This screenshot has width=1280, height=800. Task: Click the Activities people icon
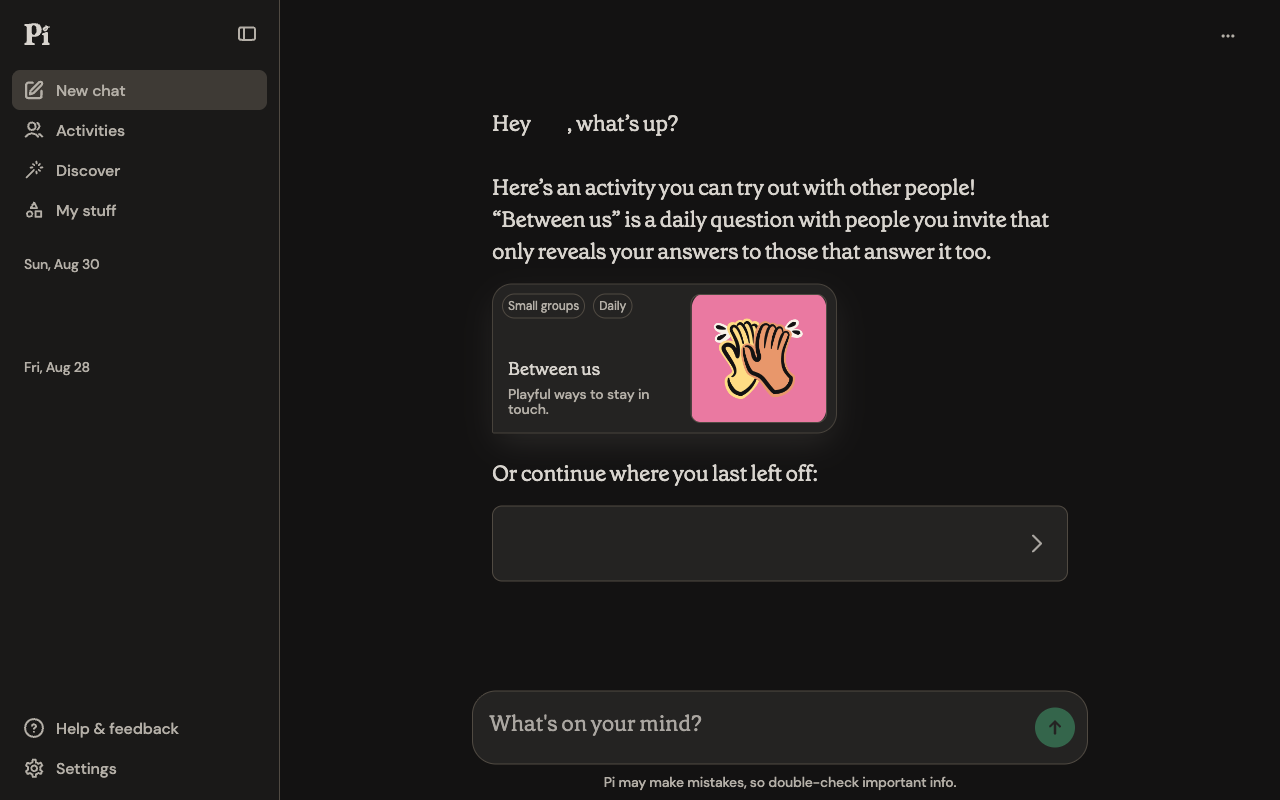34,130
